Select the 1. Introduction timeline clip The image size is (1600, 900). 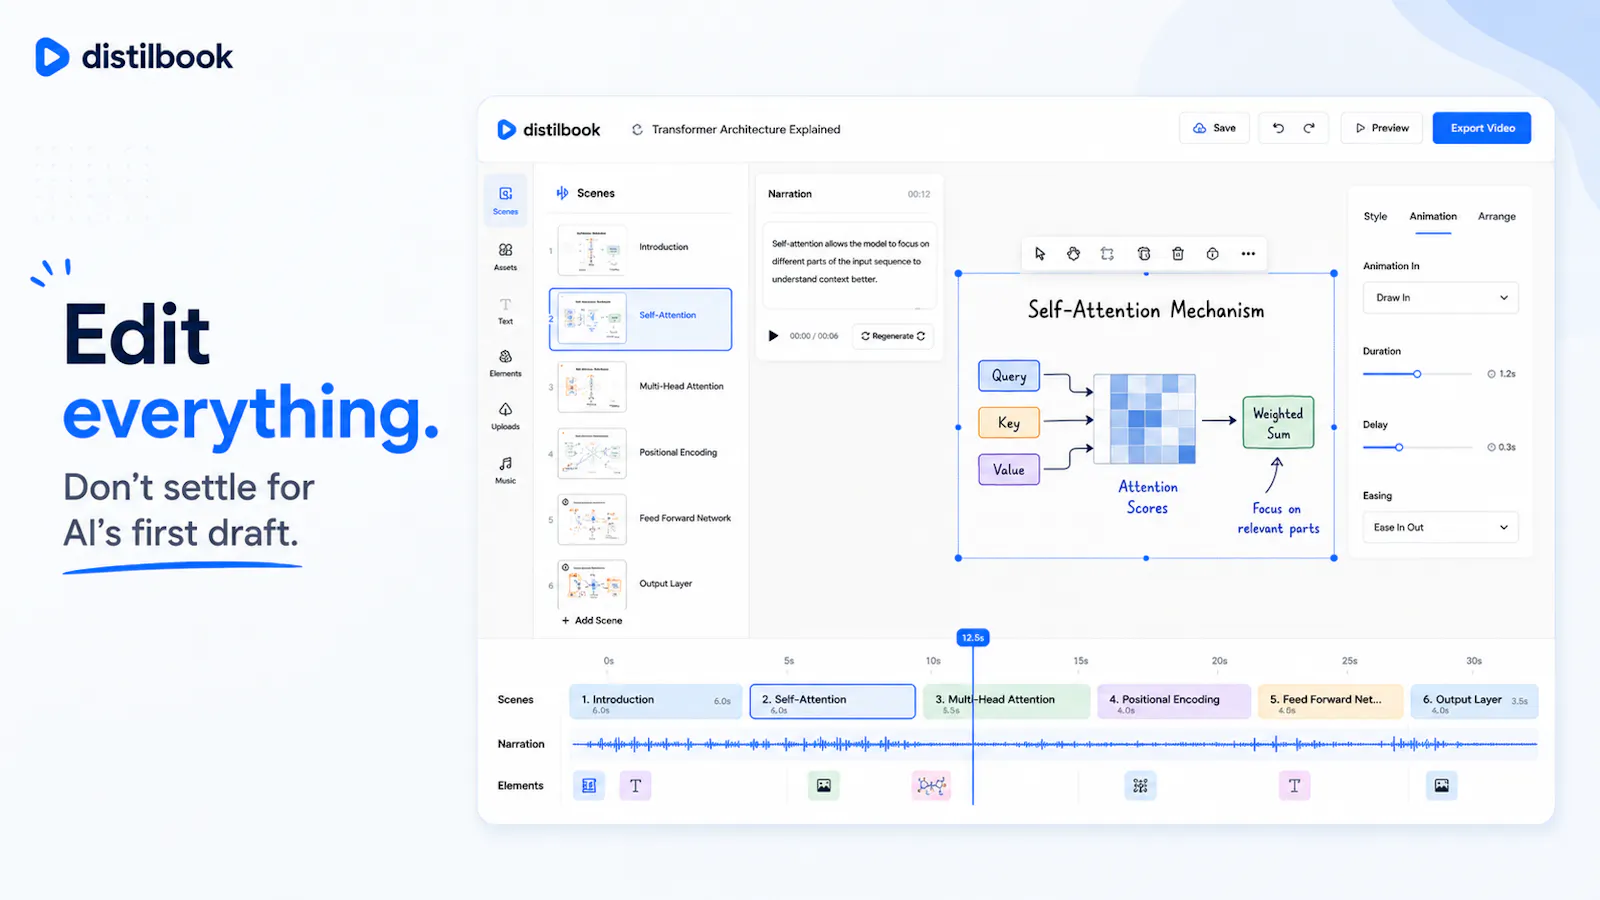pos(656,702)
